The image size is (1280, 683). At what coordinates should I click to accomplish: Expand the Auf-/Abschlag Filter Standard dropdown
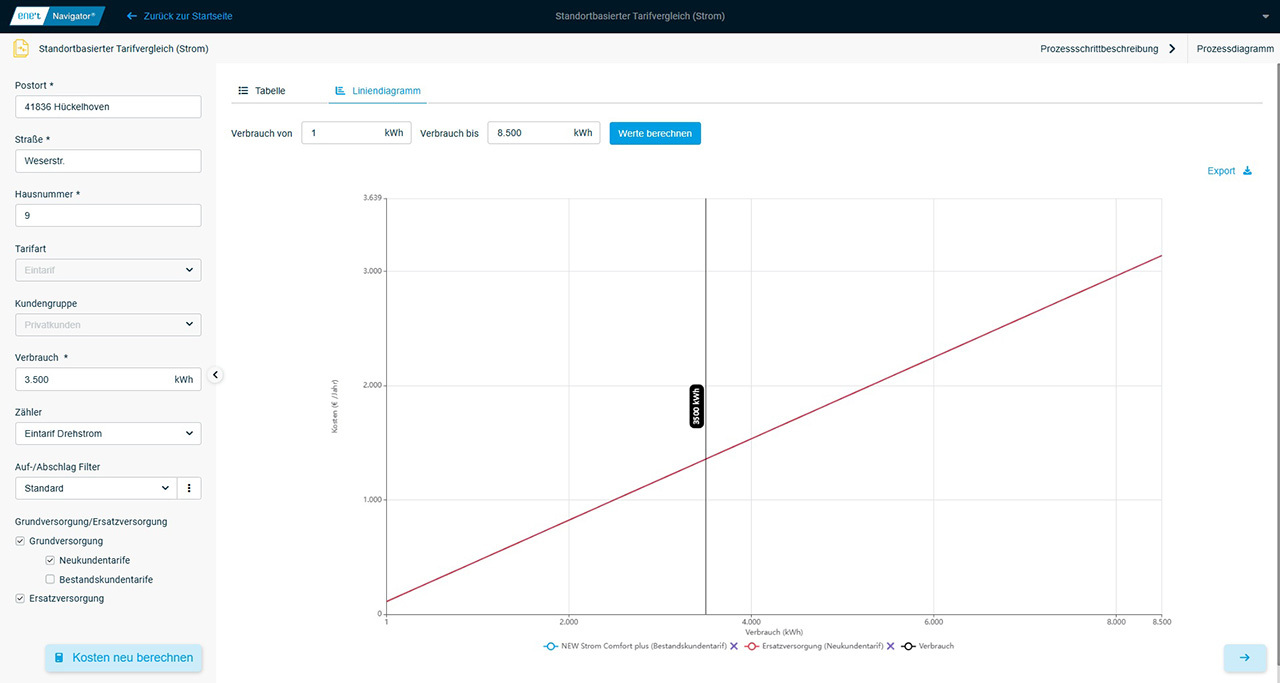pos(96,488)
